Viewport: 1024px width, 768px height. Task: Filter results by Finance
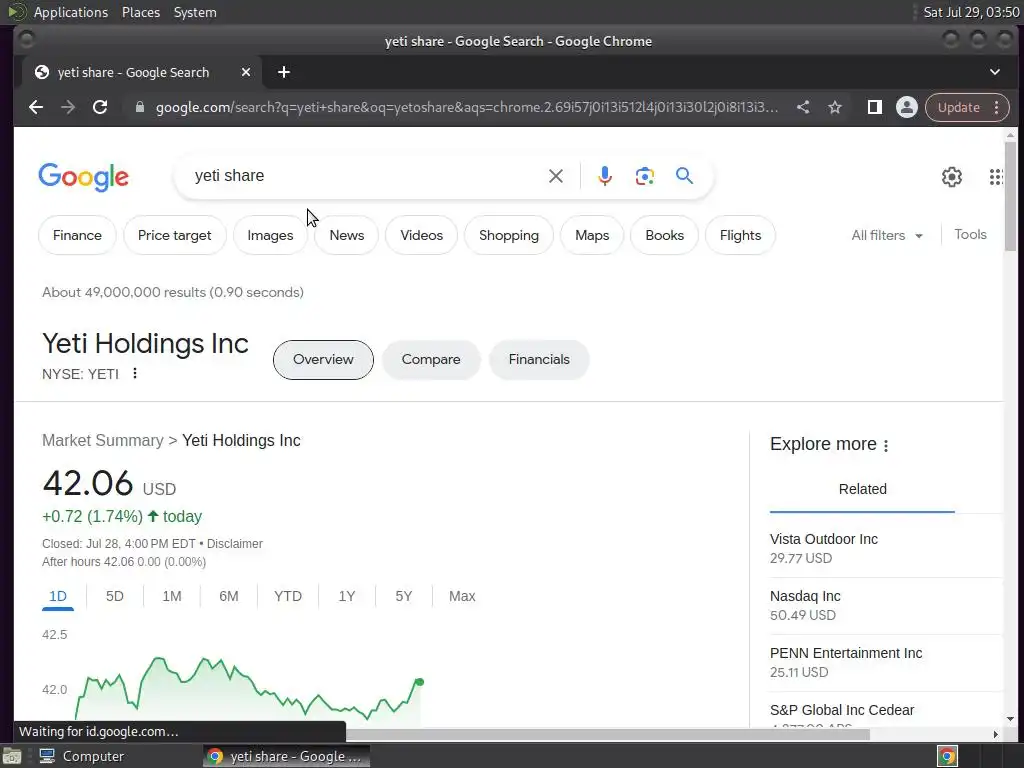77,235
